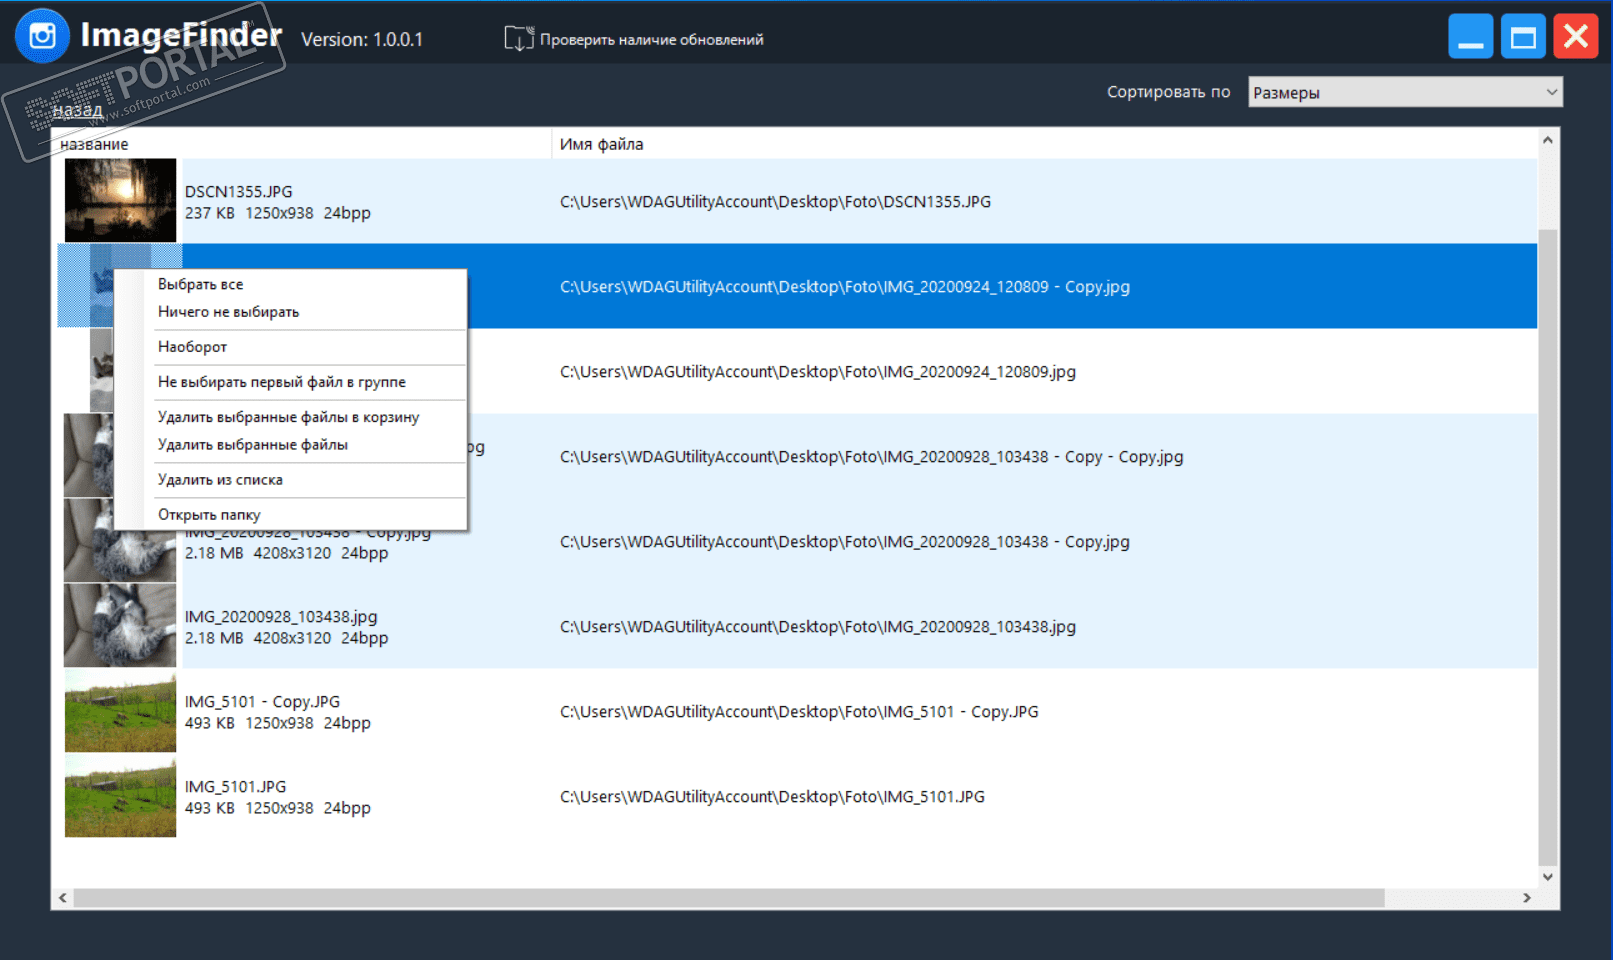Select the IMG_5101.JPG thumbnail

click(x=120, y=796)
